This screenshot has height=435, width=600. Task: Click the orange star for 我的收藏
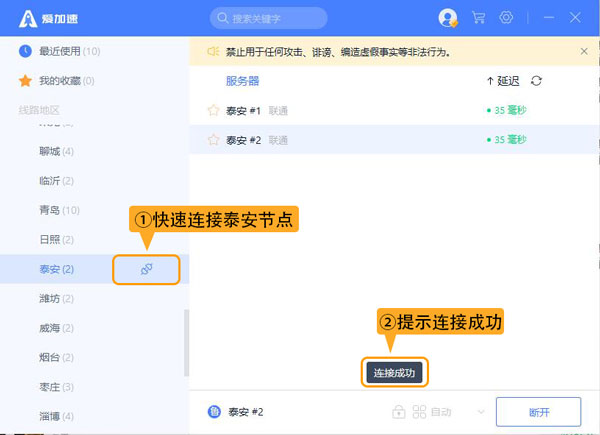tap(25, 81)
